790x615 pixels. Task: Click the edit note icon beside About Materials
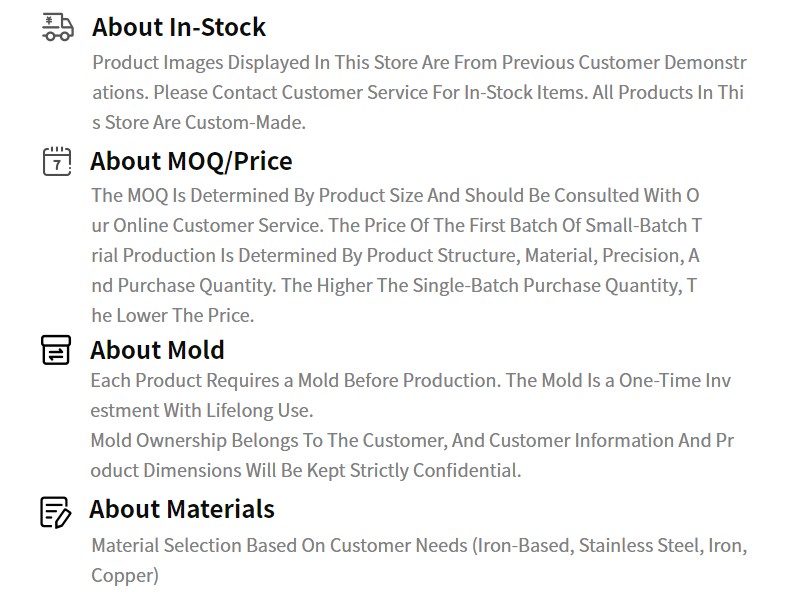(56, 510)
